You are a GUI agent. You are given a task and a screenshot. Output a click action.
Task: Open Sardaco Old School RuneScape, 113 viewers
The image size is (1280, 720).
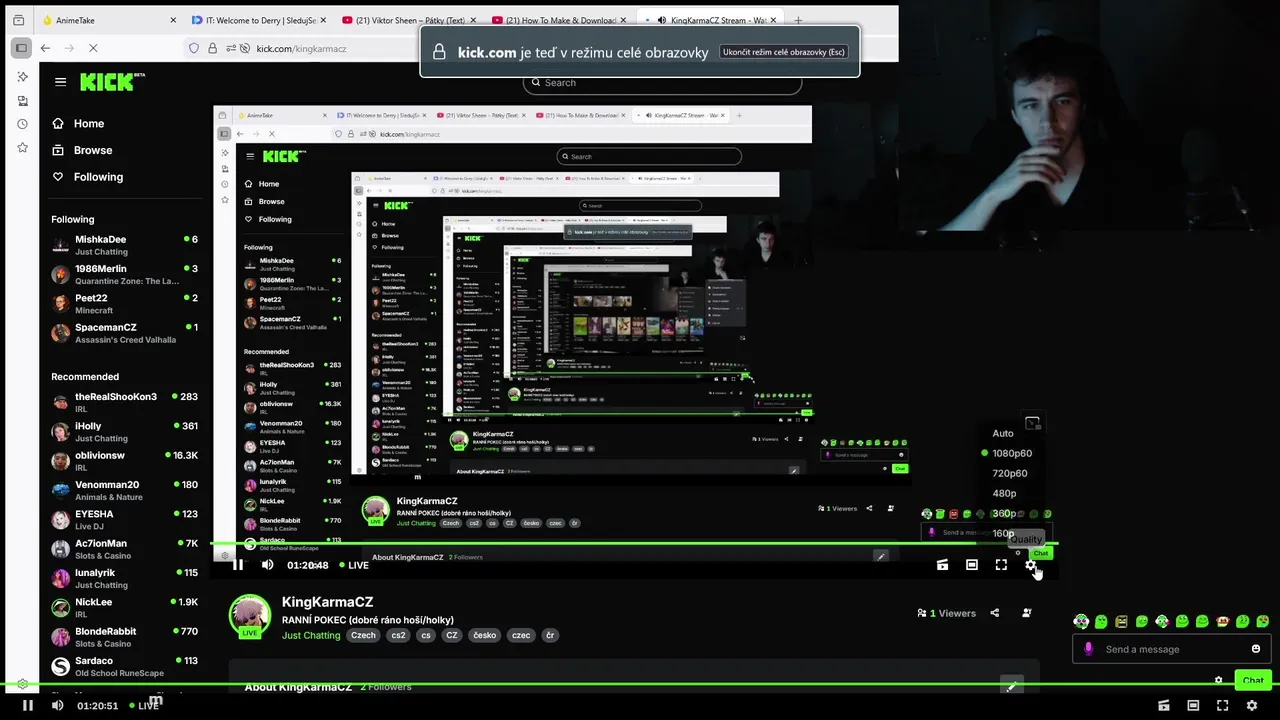pyautogui.click(x=125, y=666)
